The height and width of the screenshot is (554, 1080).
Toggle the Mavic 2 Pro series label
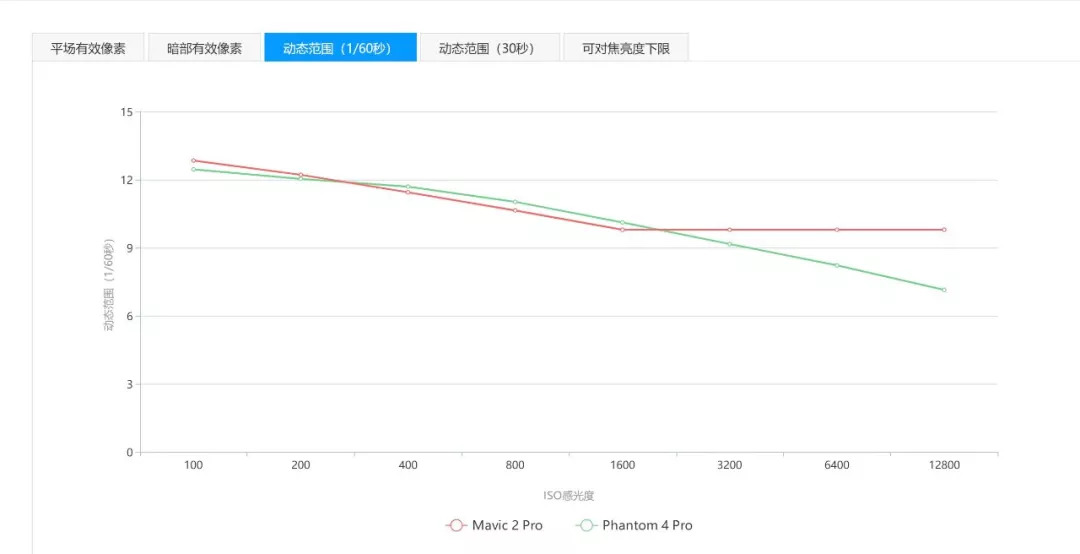click(507, 525)
